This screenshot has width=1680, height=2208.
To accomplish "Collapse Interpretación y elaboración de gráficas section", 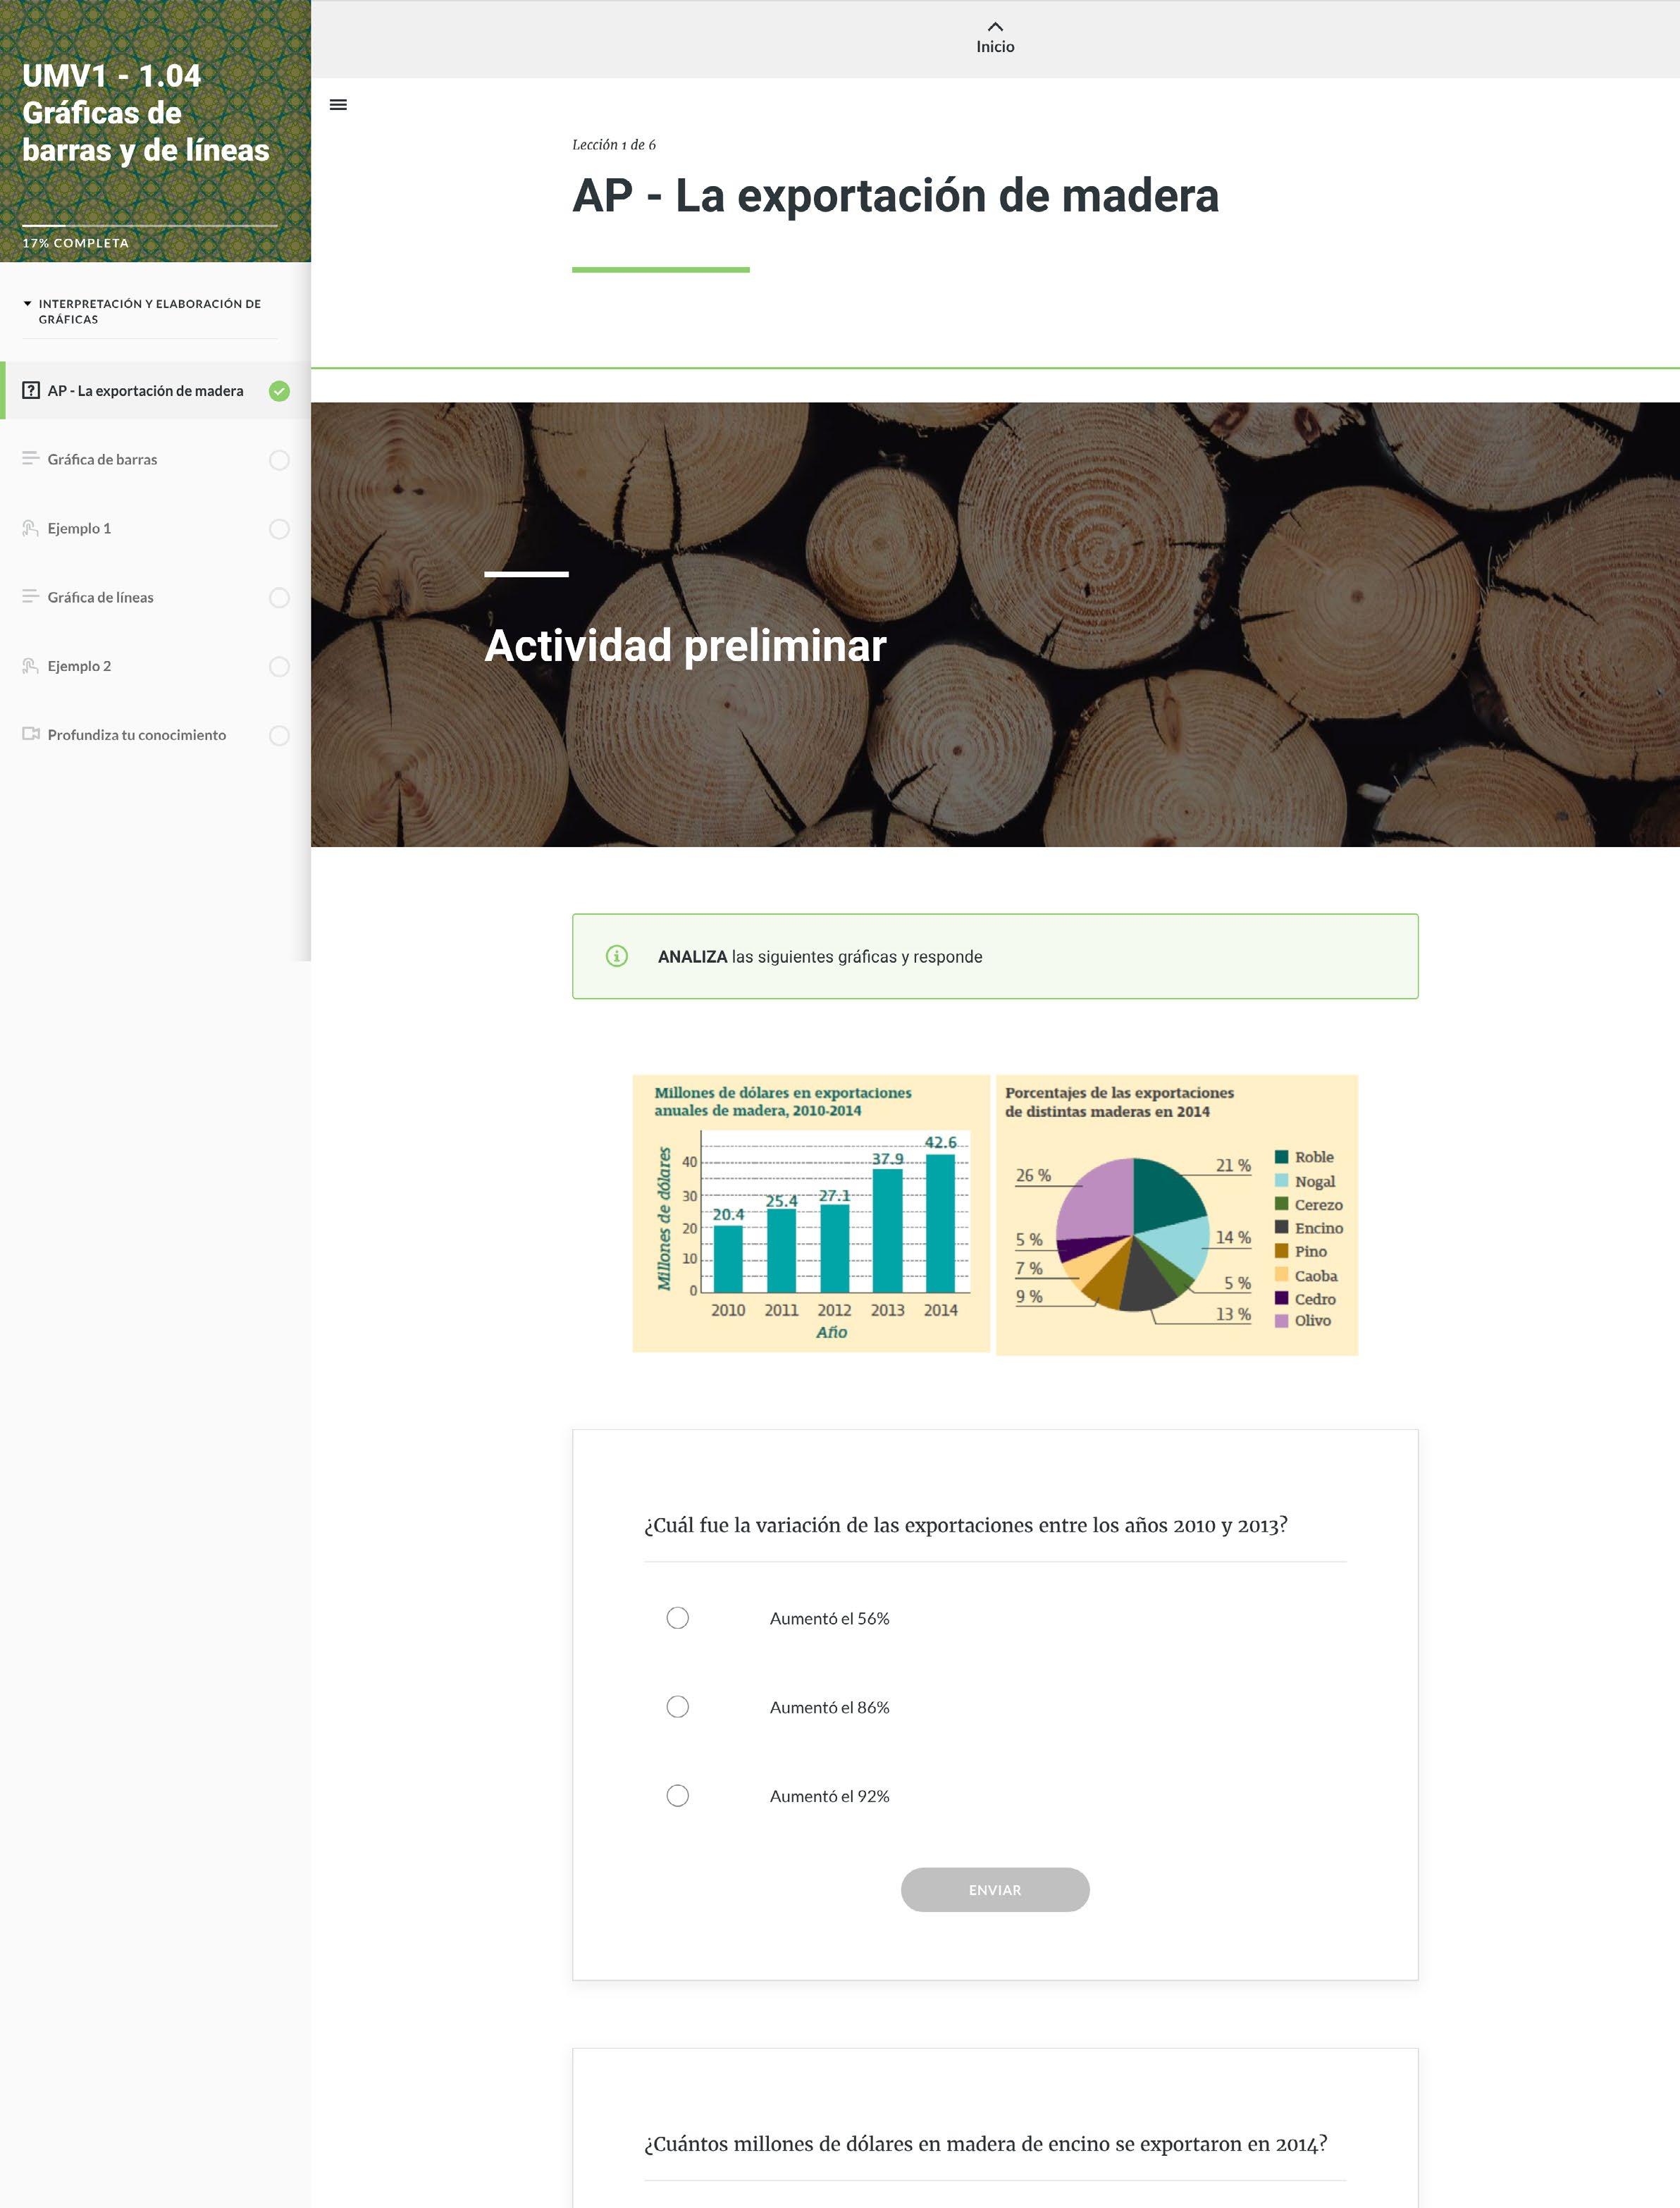I will [28, 304].
